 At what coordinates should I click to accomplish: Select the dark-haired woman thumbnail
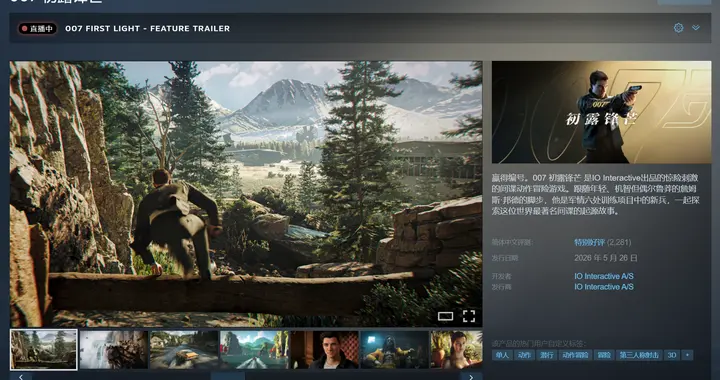point(456,349)
